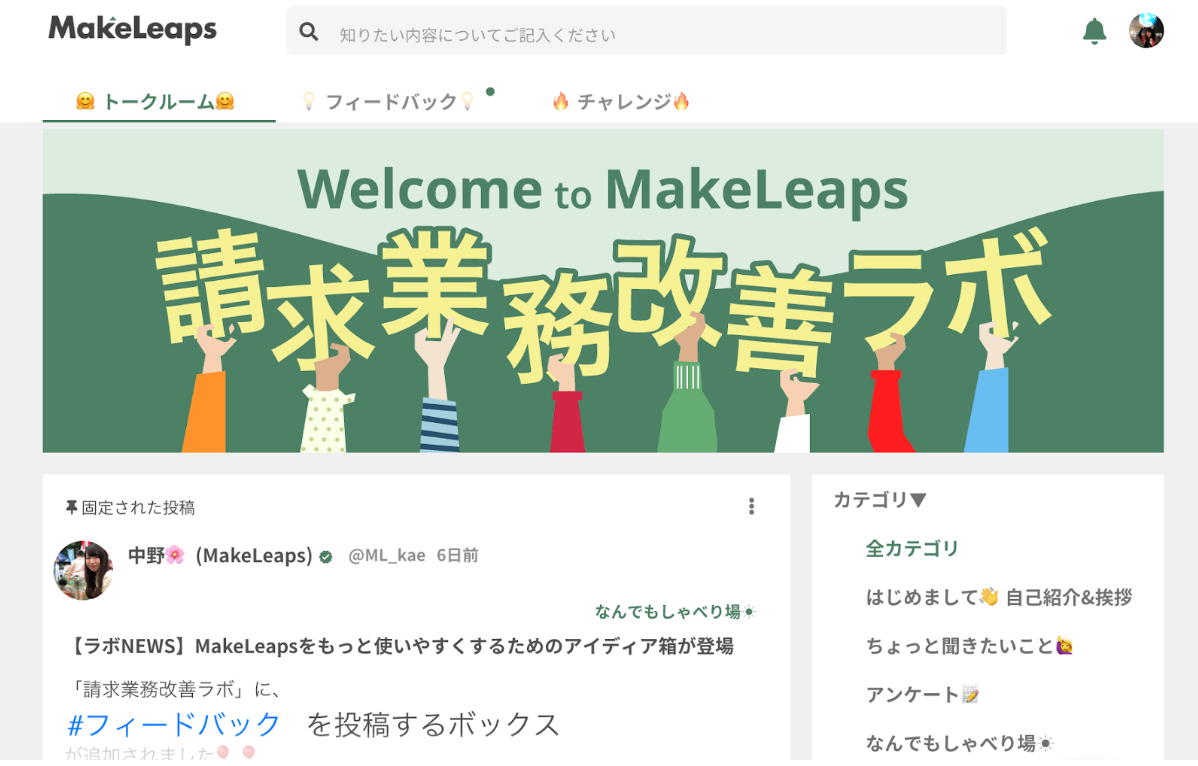Select ちょっと聞きたいこと category
The height and width of the screenshot is (766, 1198).
coord(970,646)
